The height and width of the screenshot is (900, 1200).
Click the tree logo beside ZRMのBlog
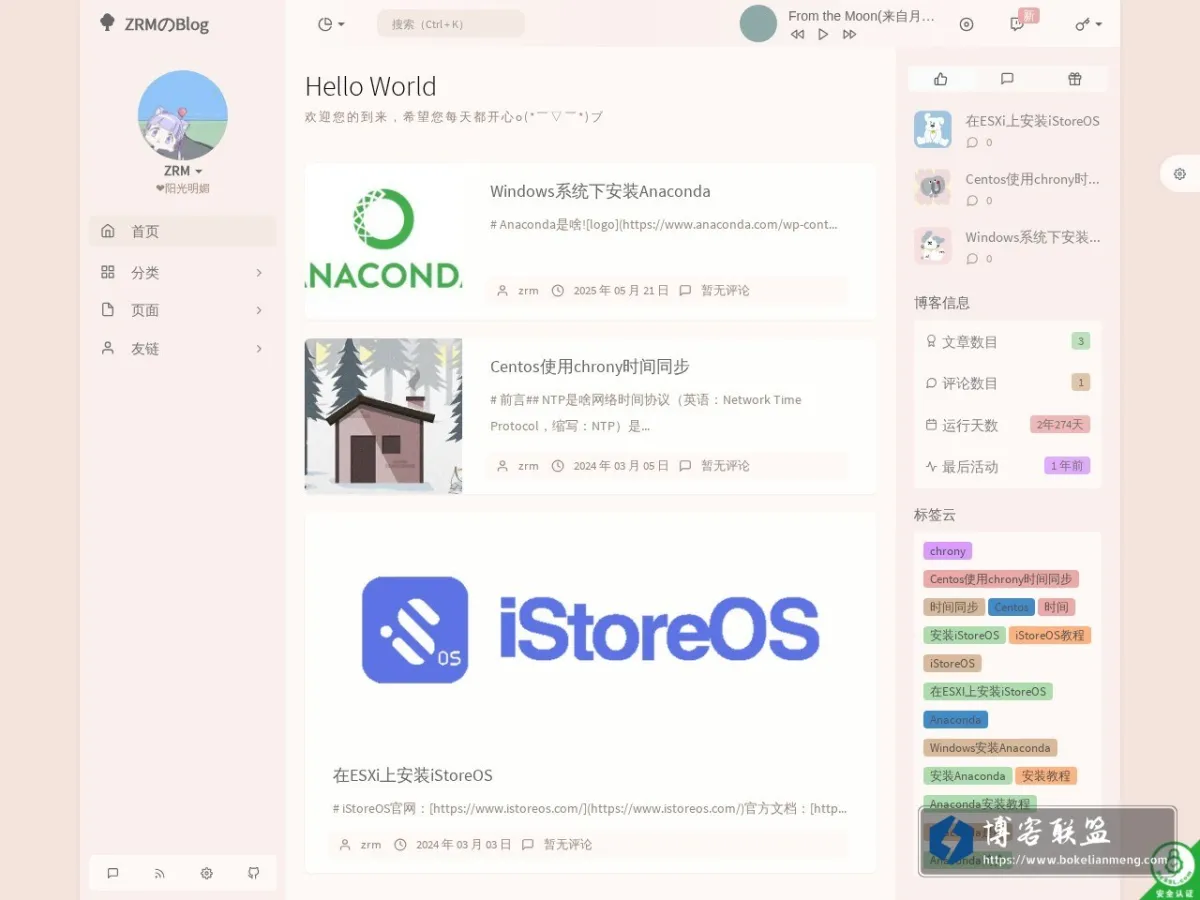click(x=107, y=22)
